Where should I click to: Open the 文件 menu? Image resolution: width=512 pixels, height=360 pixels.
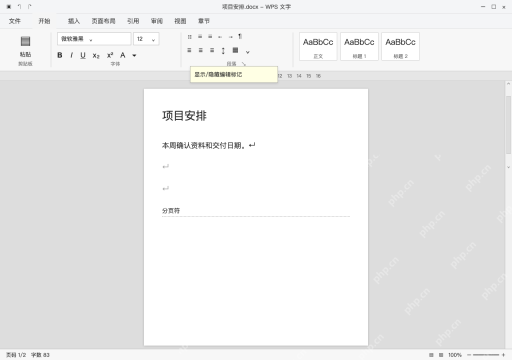coord(15,21)
